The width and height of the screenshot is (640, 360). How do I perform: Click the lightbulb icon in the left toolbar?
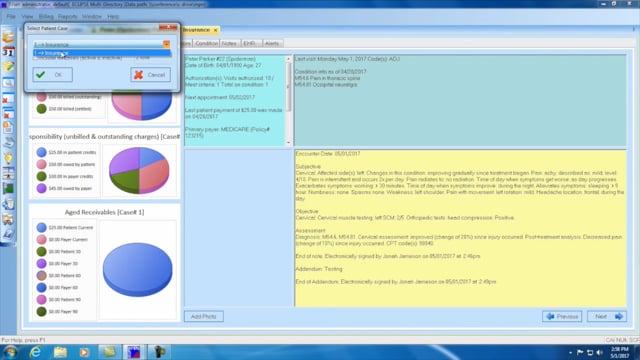pyautogui.click(x=8, y=158)
